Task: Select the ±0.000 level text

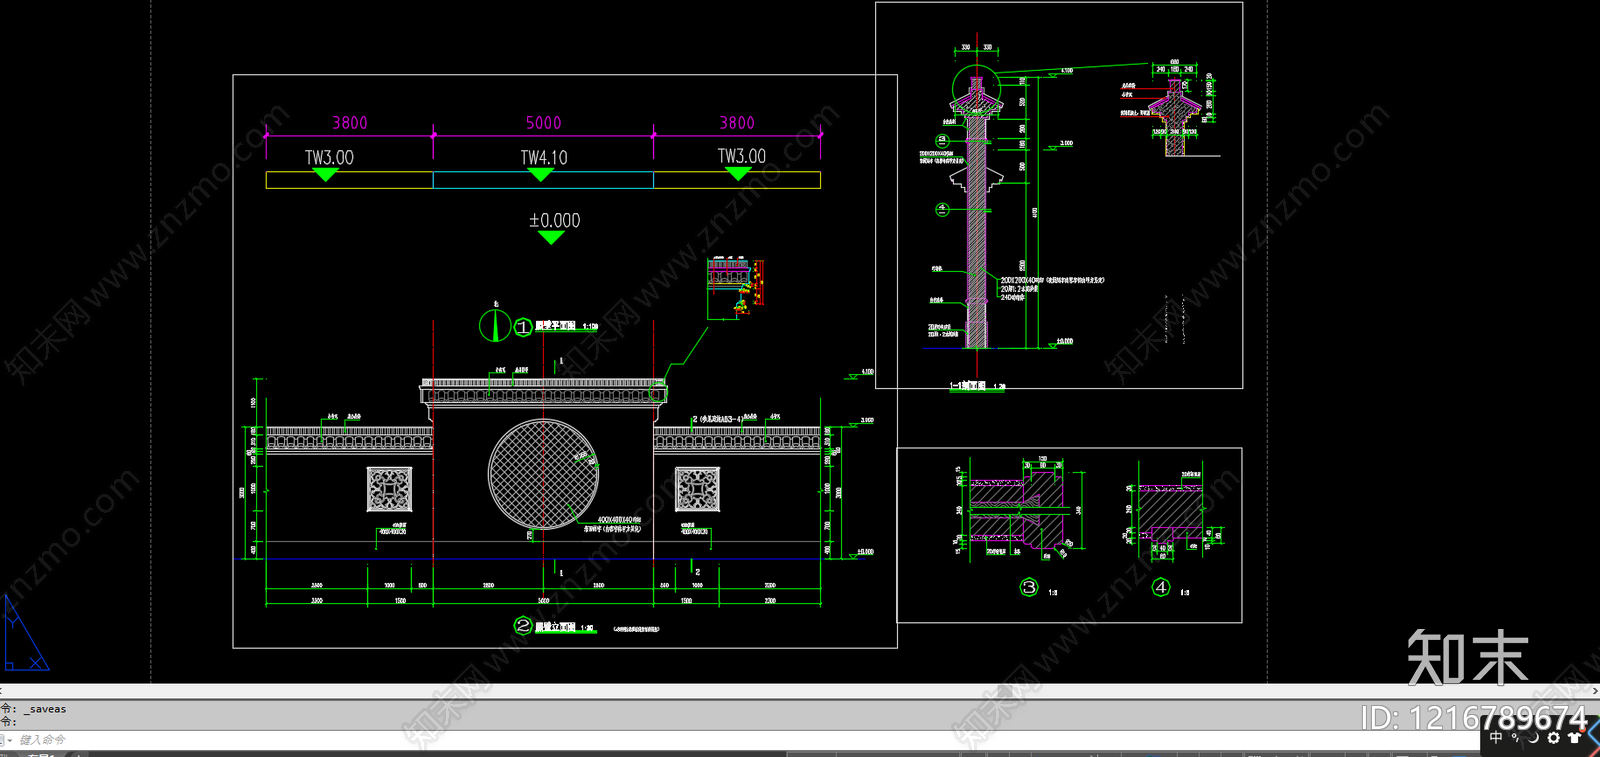Action: pos(554,221)
